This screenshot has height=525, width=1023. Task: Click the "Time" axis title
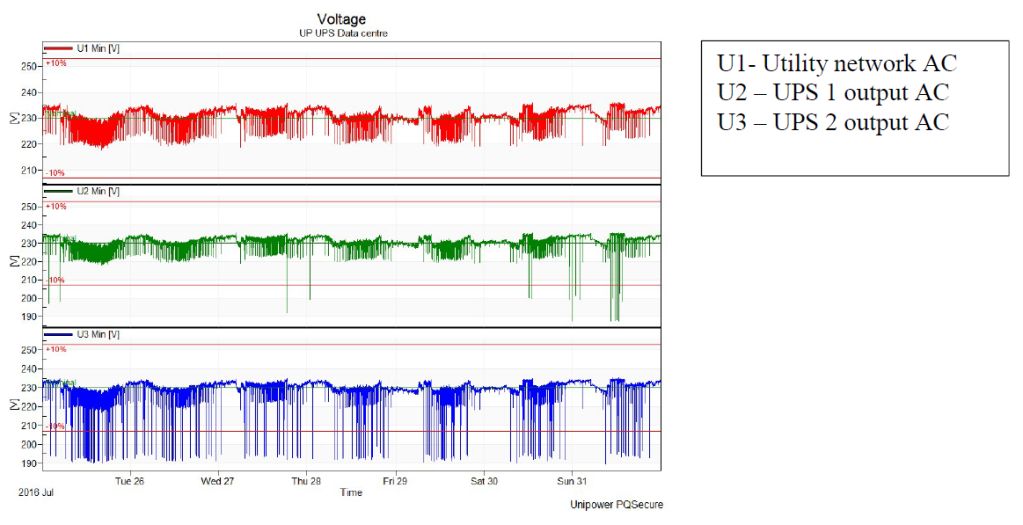tap(351, 492)
